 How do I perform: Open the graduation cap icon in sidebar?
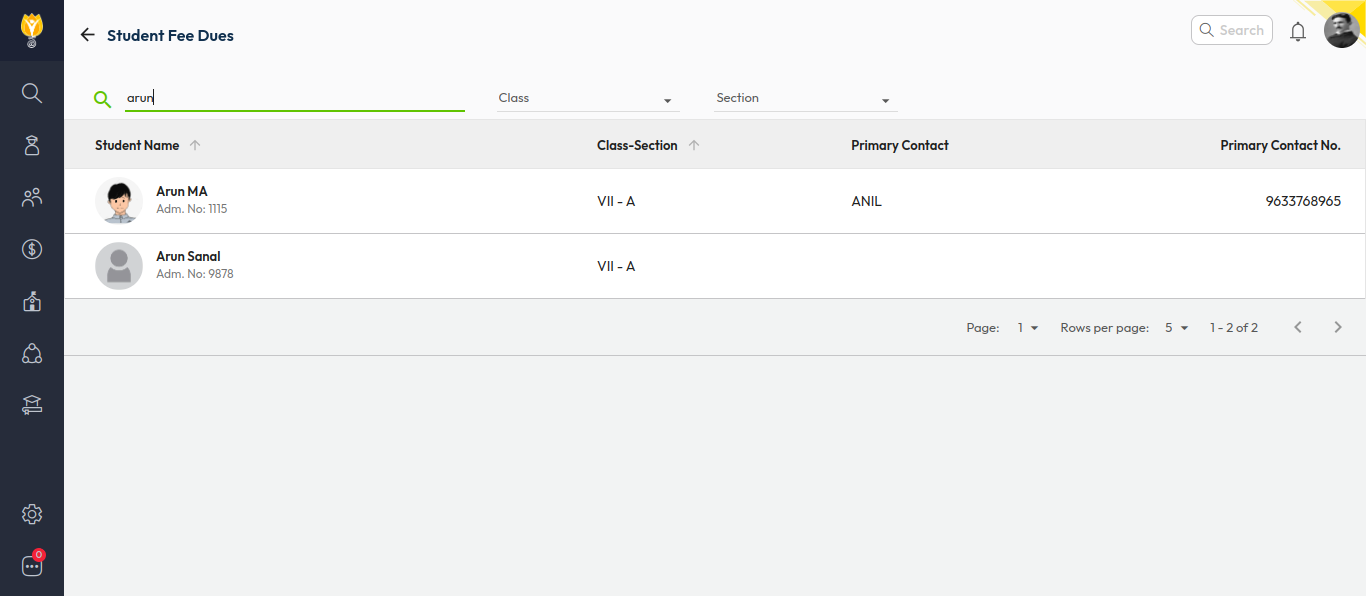tap(32, 405)
